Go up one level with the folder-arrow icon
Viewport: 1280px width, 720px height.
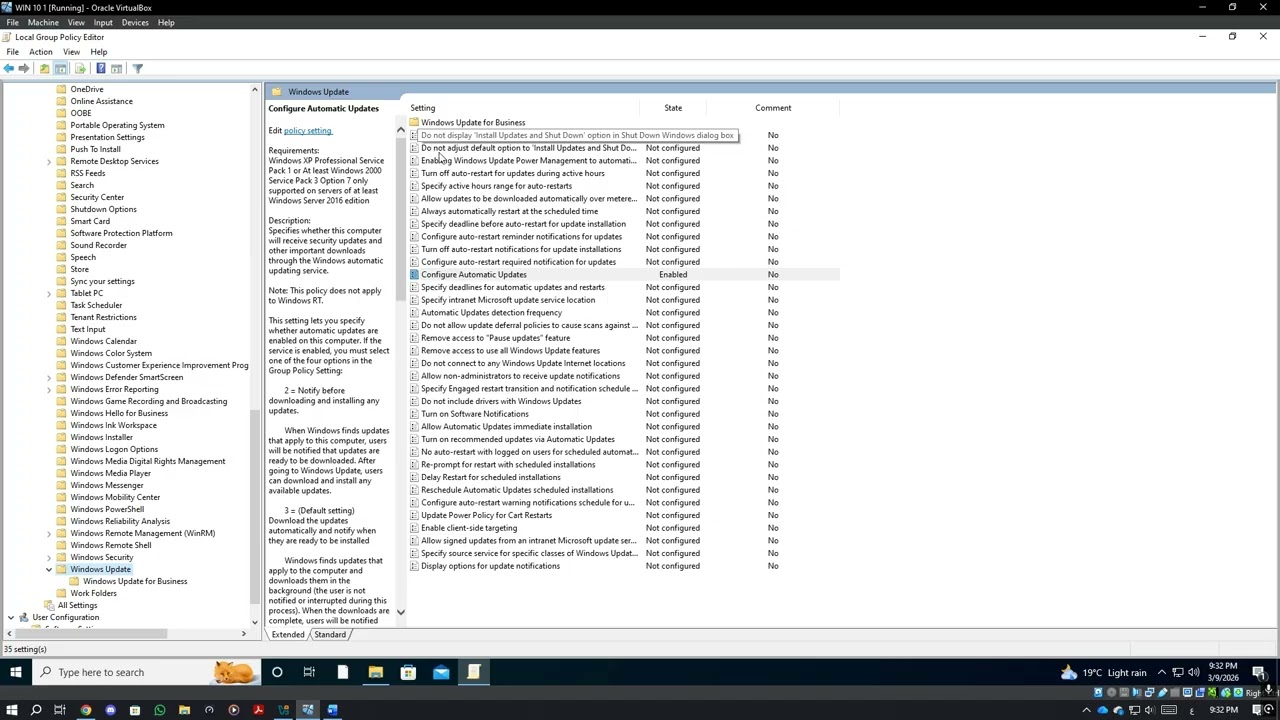tap(44, 68)
